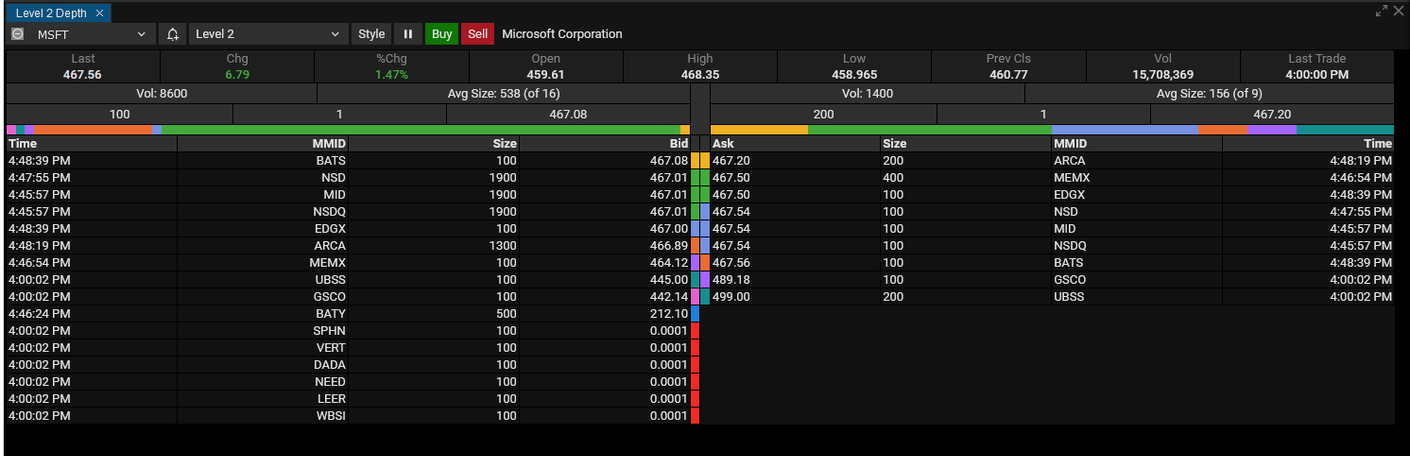Click the Bid column header
Image resolution: width=1410 pixels, height=456 pixels.
[x=606, y=144]
